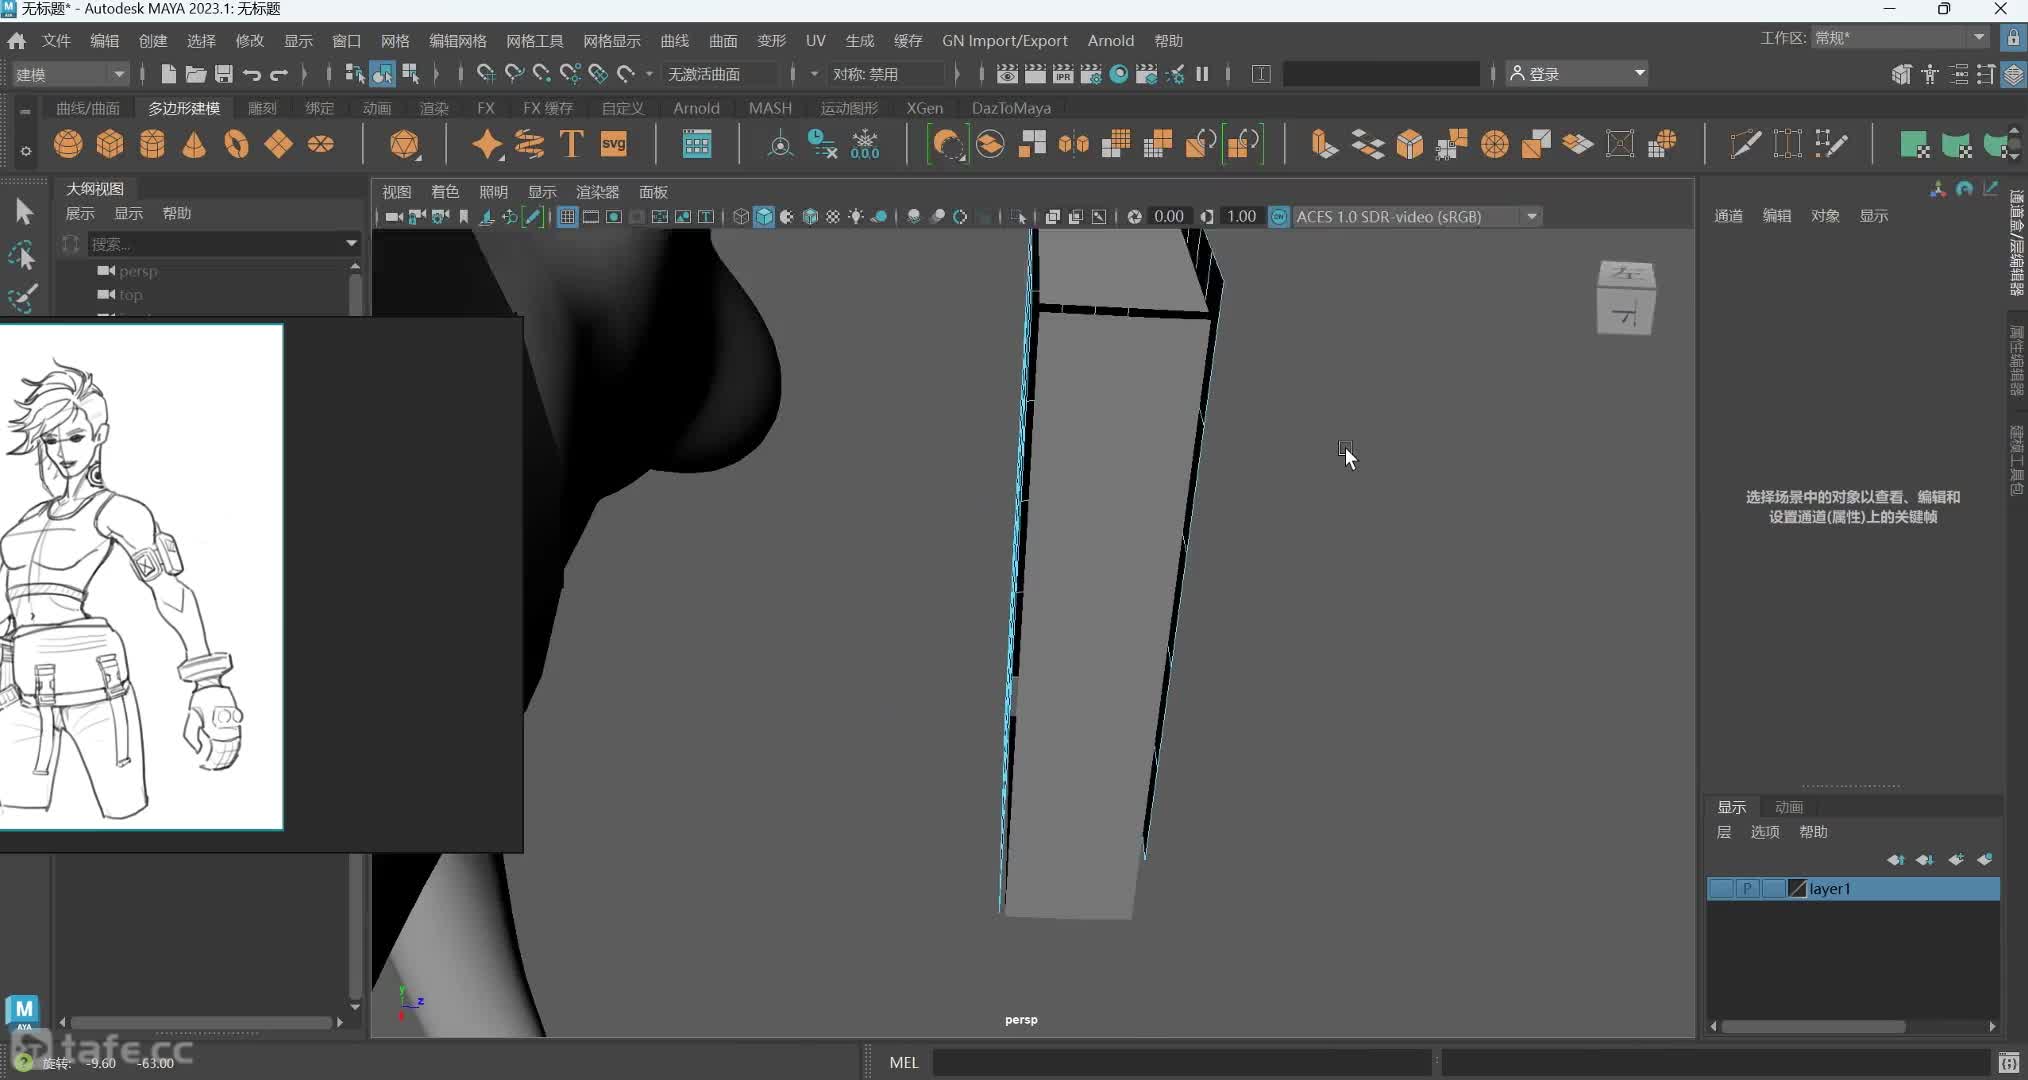
Task: Create a polygon cube from the shelf
Action: click(x=110, y=145)
